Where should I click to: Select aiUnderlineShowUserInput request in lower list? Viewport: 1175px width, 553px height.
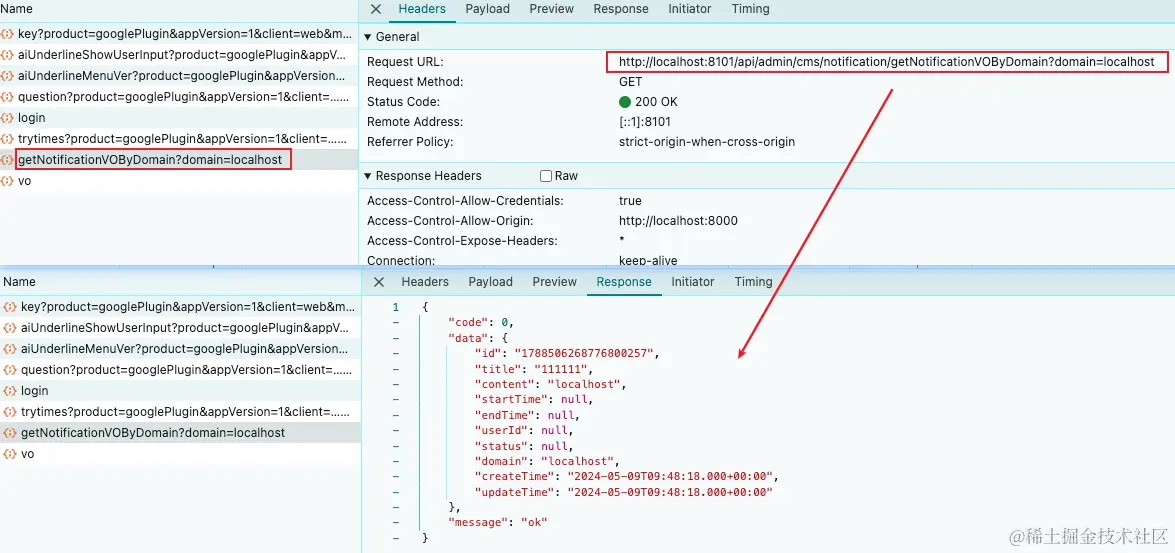pyautogui.click(x=180, y=327)
